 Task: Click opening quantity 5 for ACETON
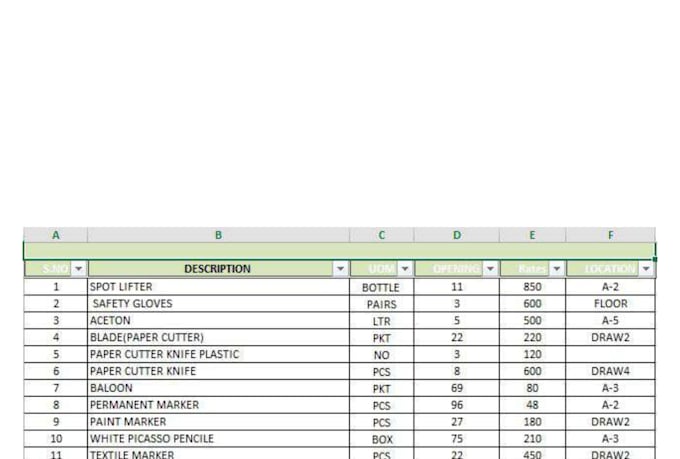pos(457,321)
